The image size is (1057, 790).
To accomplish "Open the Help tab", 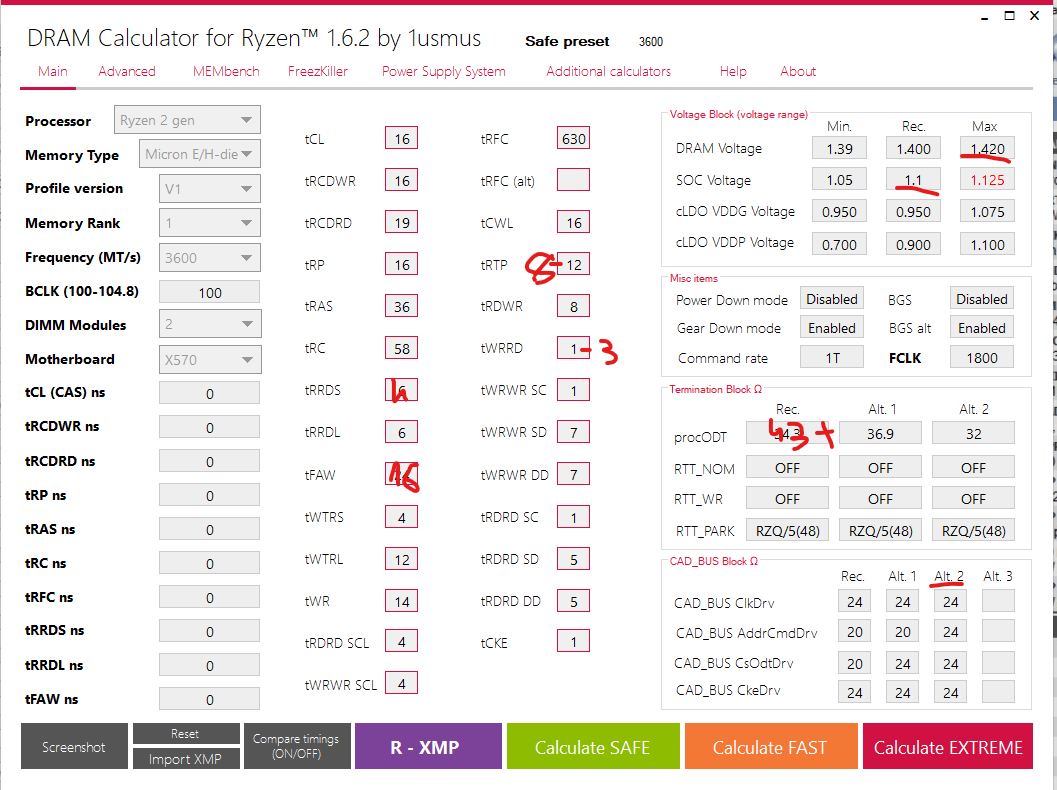I will (x=733, y=71).
